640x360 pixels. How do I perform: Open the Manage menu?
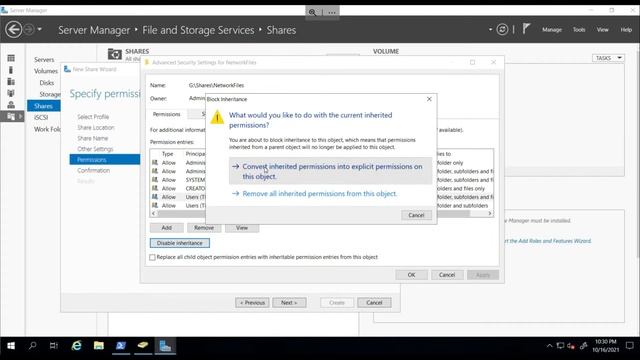coord(552,29)
